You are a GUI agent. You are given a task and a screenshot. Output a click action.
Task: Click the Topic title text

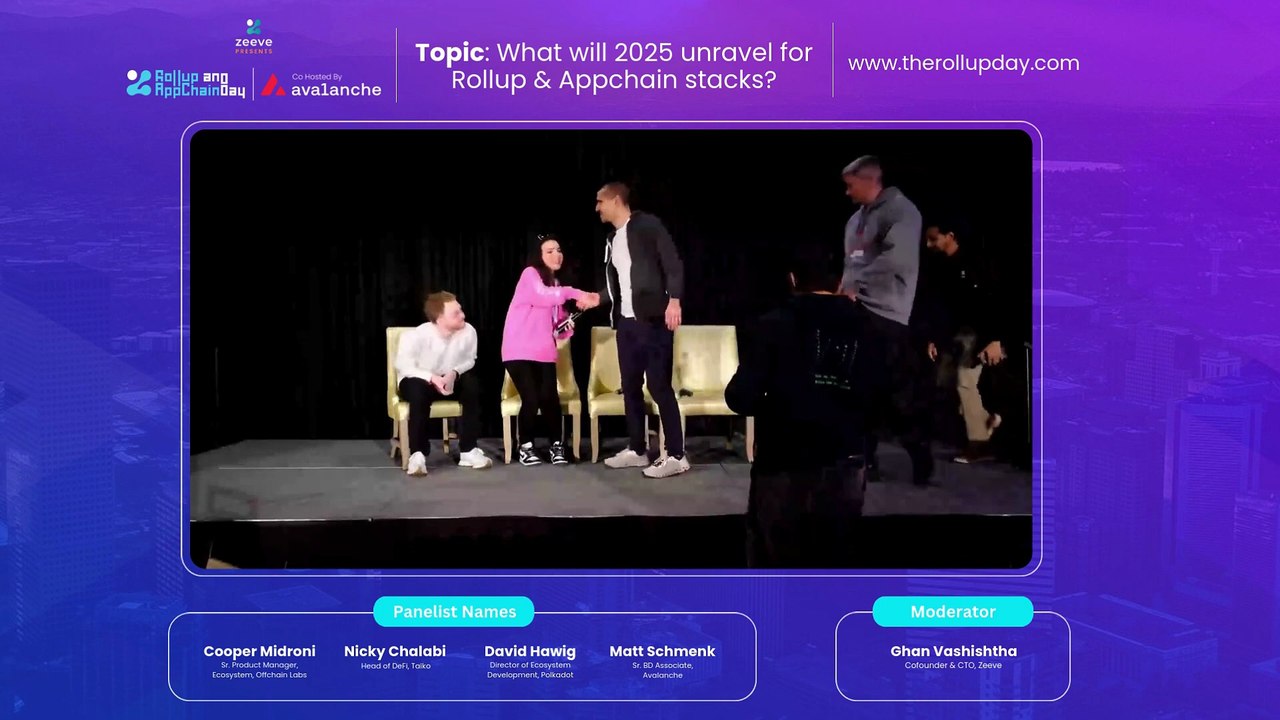pos(614,66)
